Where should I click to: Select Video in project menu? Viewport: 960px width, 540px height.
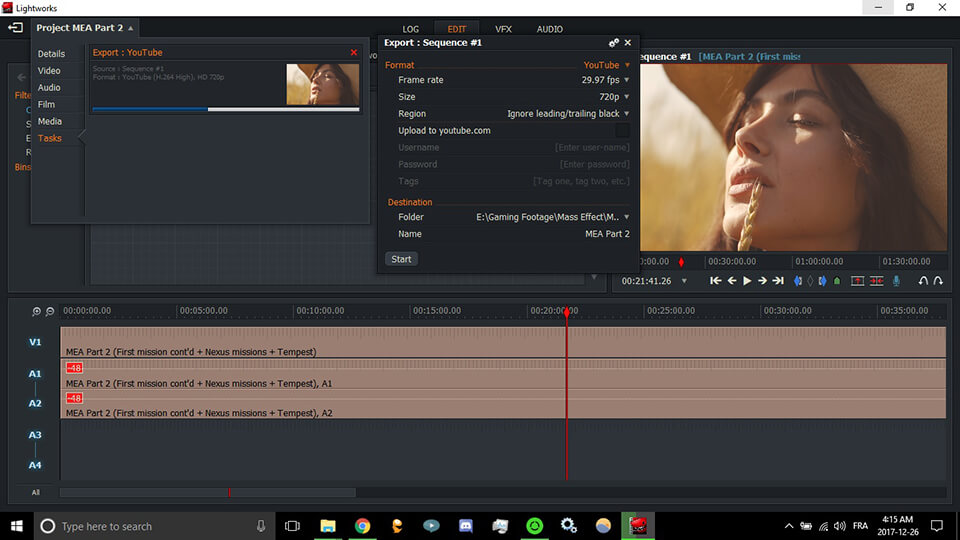[x=49, y=70]
